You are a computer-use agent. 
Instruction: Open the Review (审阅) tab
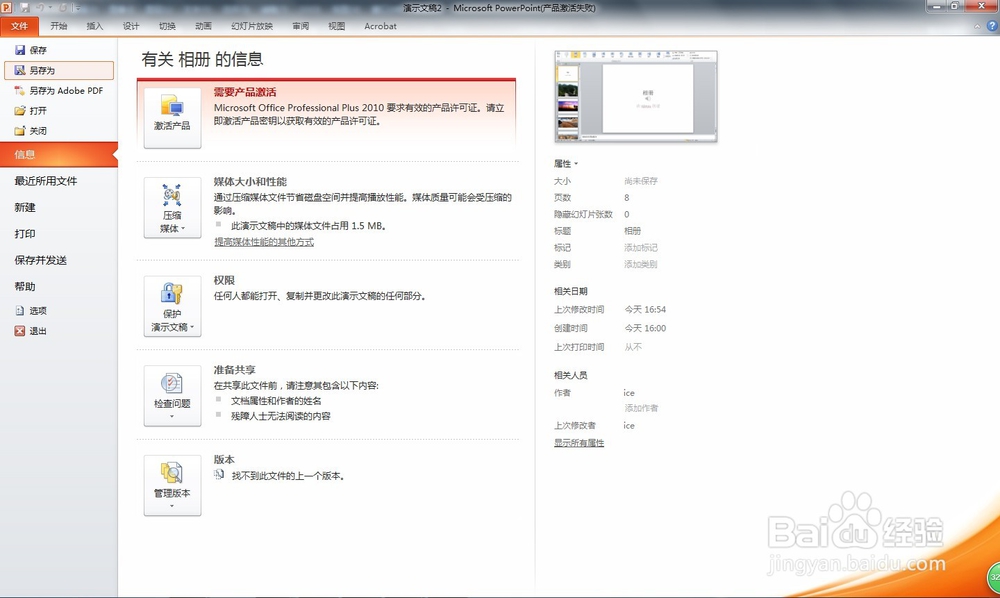(x=300, y=26)
